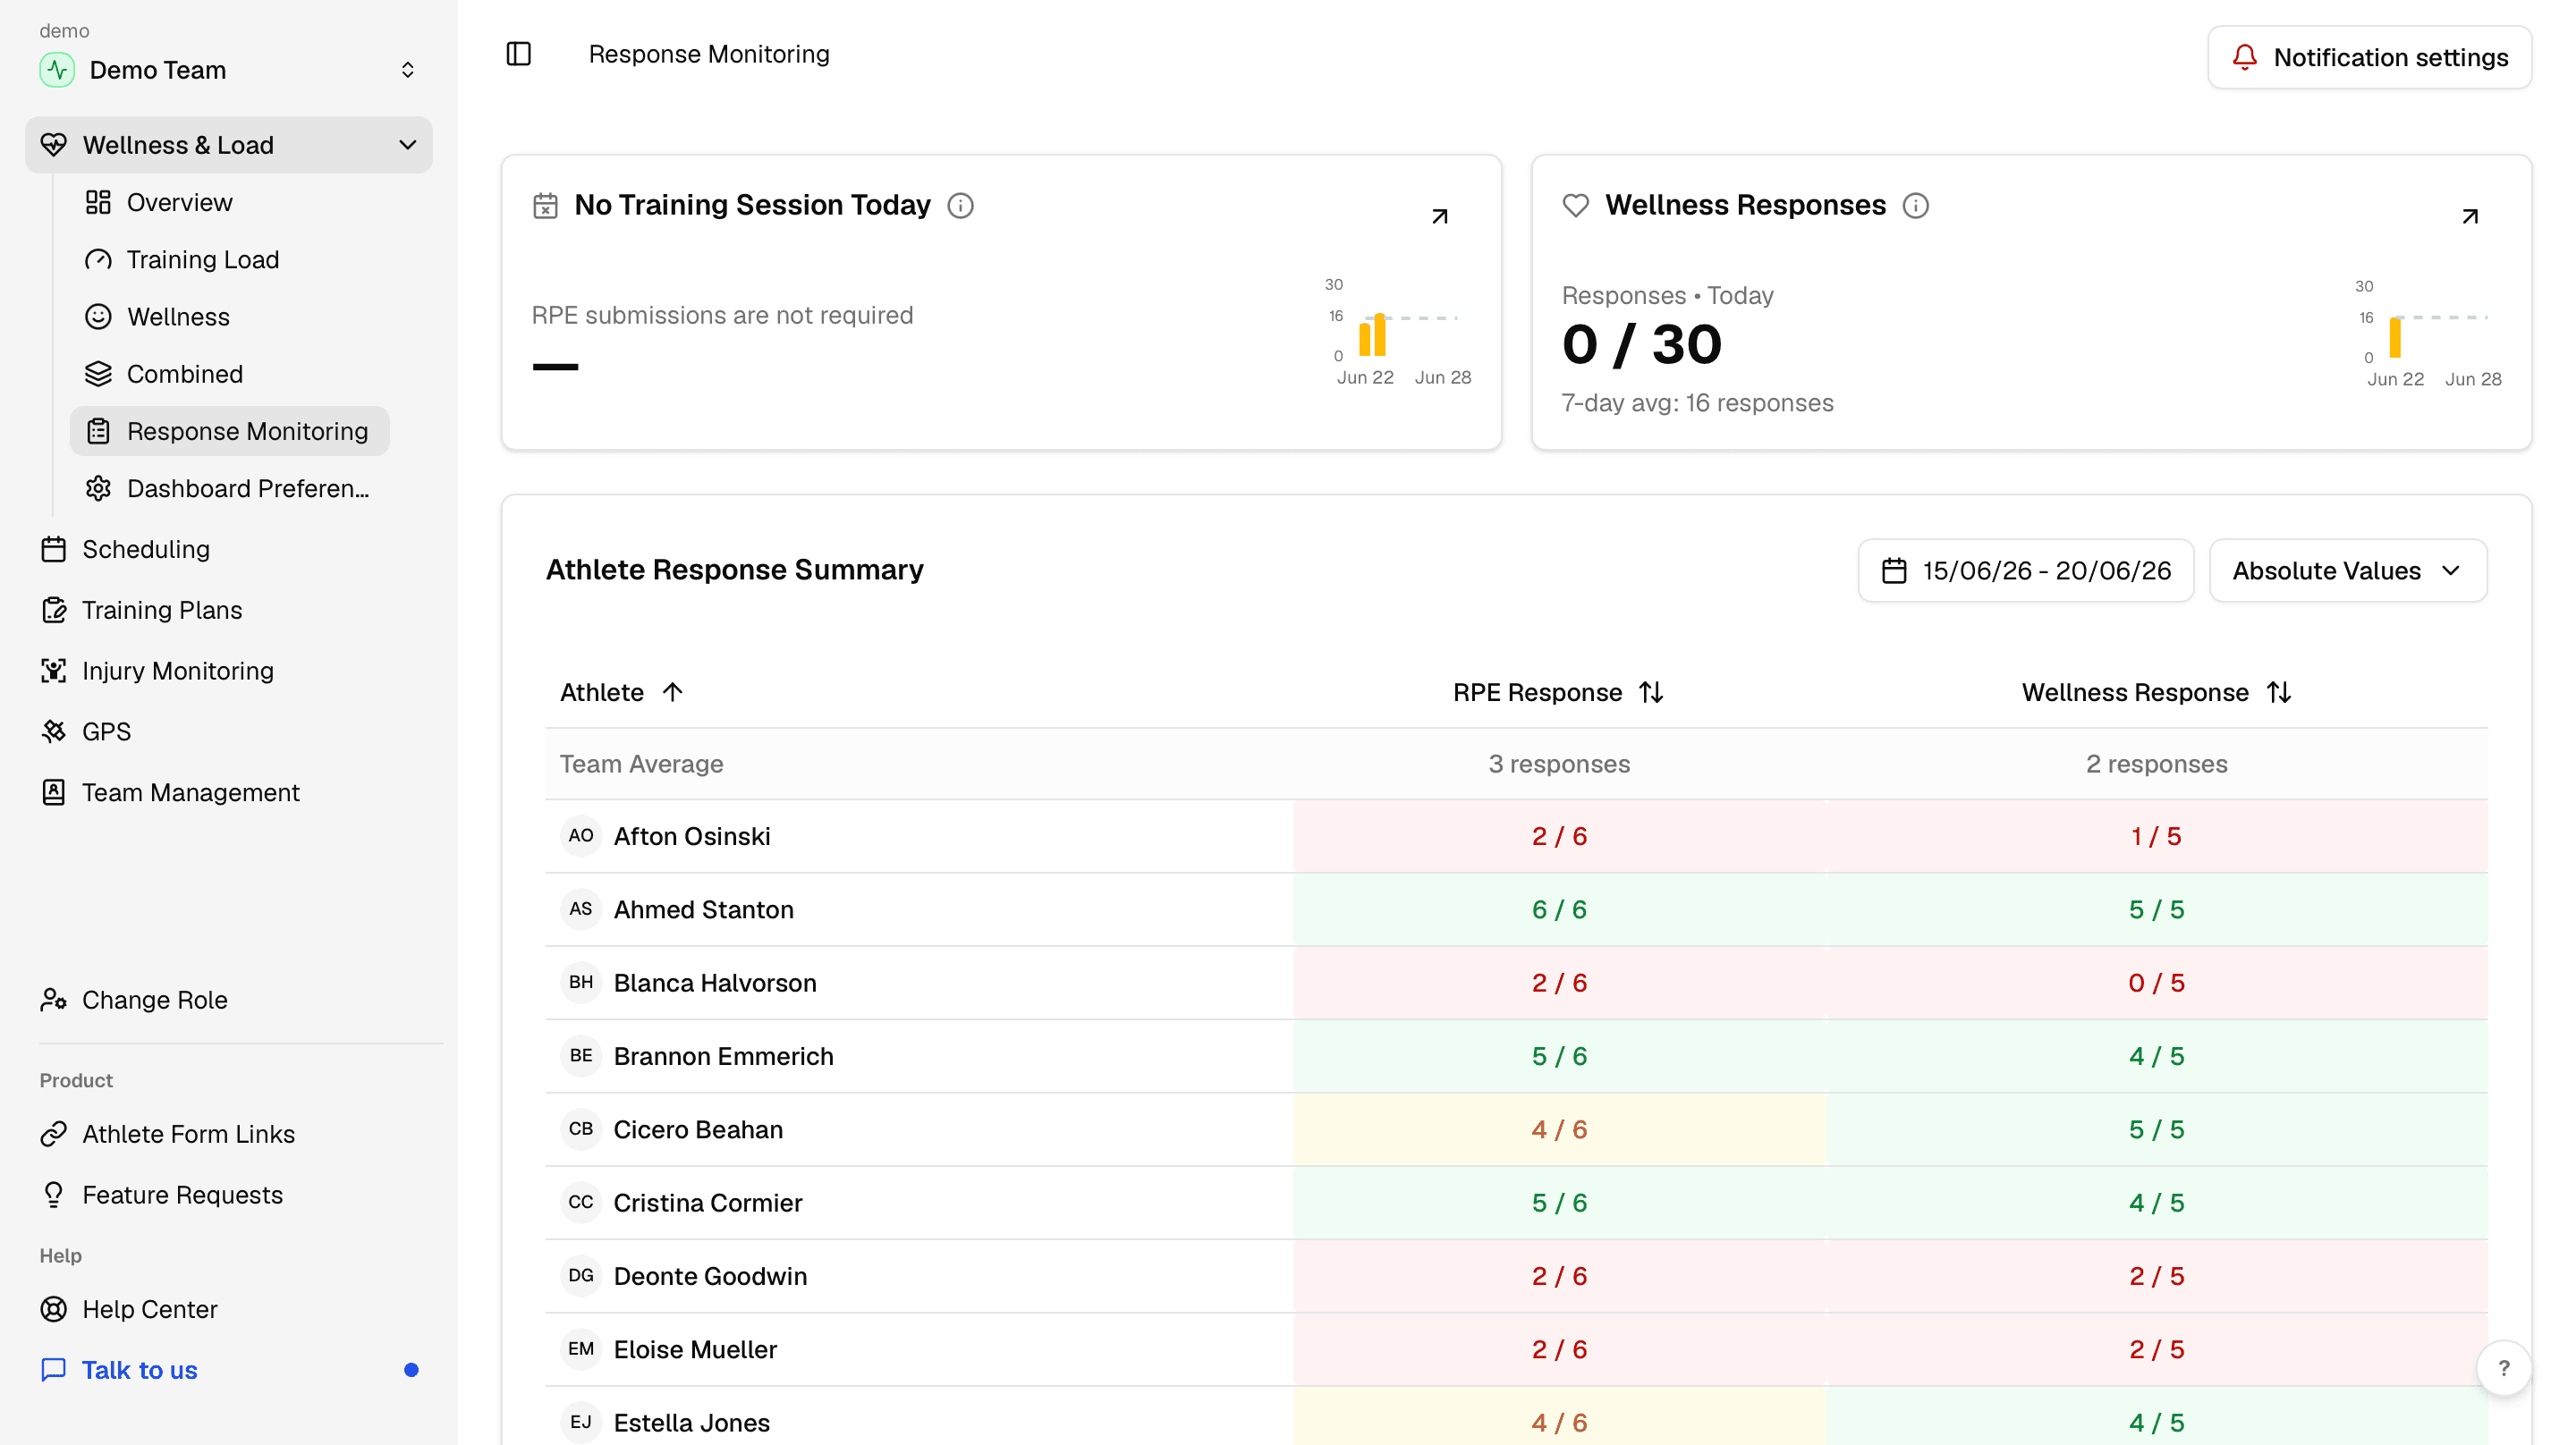Click the heart icon in Wellness Responses card
This screenshot has height=1445, width=2576.
pos(1576,206)
